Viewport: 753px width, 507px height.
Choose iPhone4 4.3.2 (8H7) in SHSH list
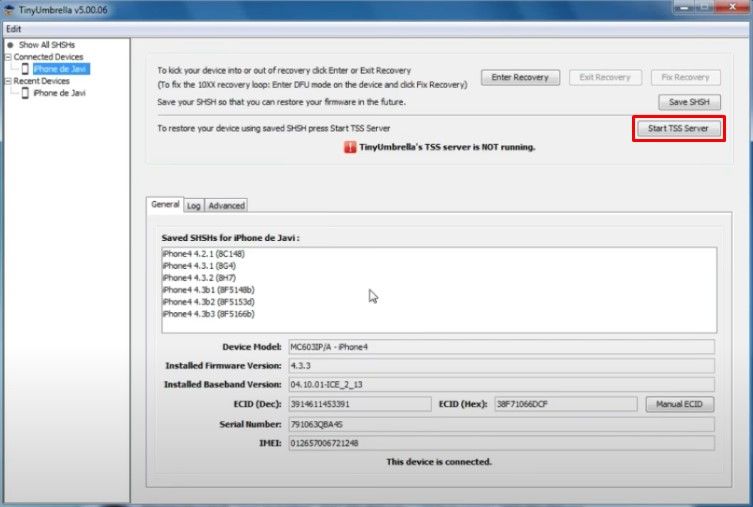[200, 278]
